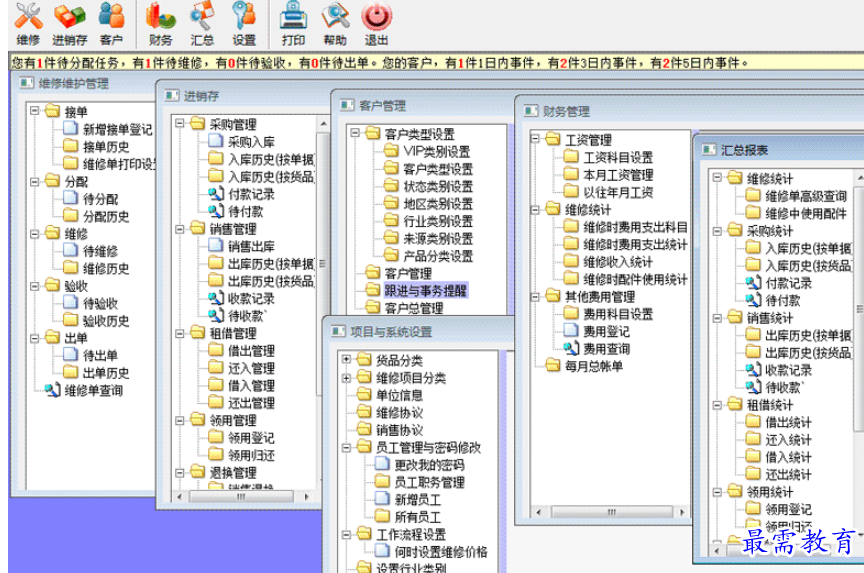
Task: Open the 财务 toolbar icon
Action: (x=160, y=24)
